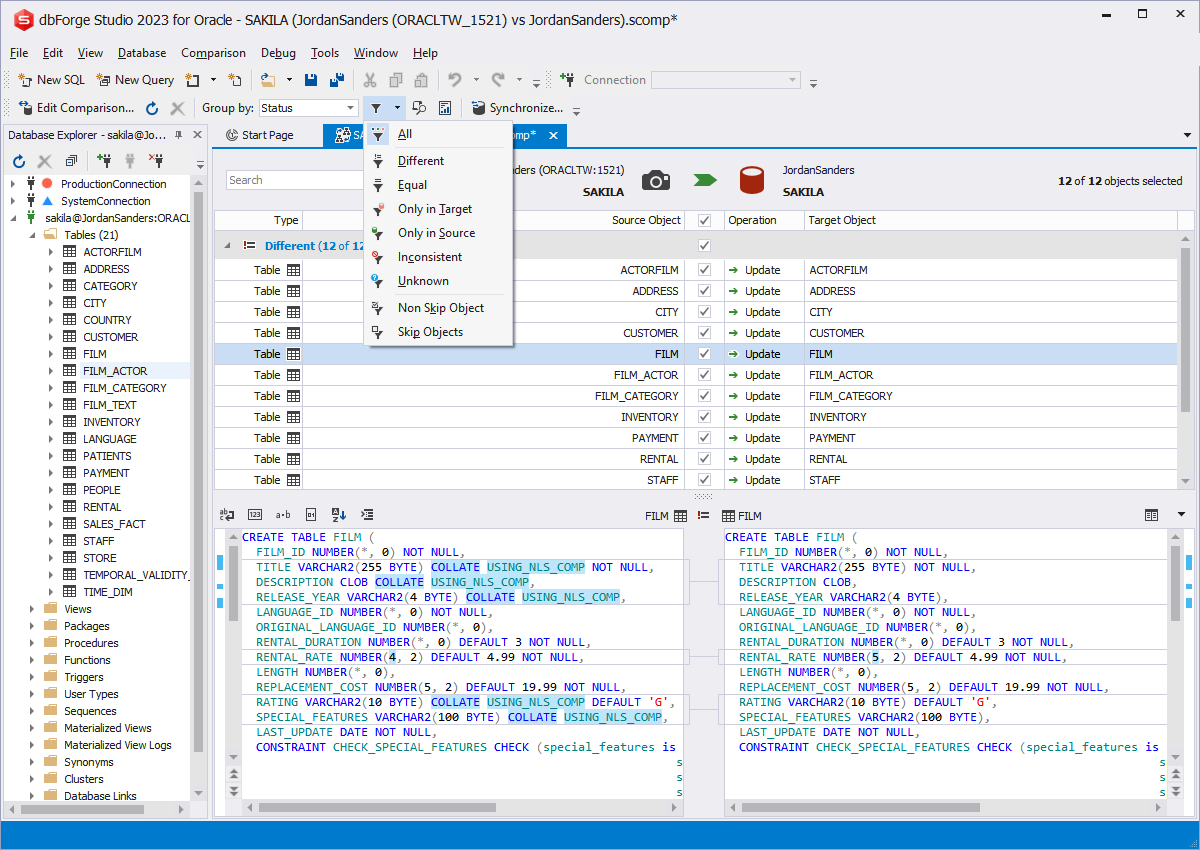Refresh the Database Explorer tree
The width and height of the screenshot is (1200, 850).
tap(18, 161)
